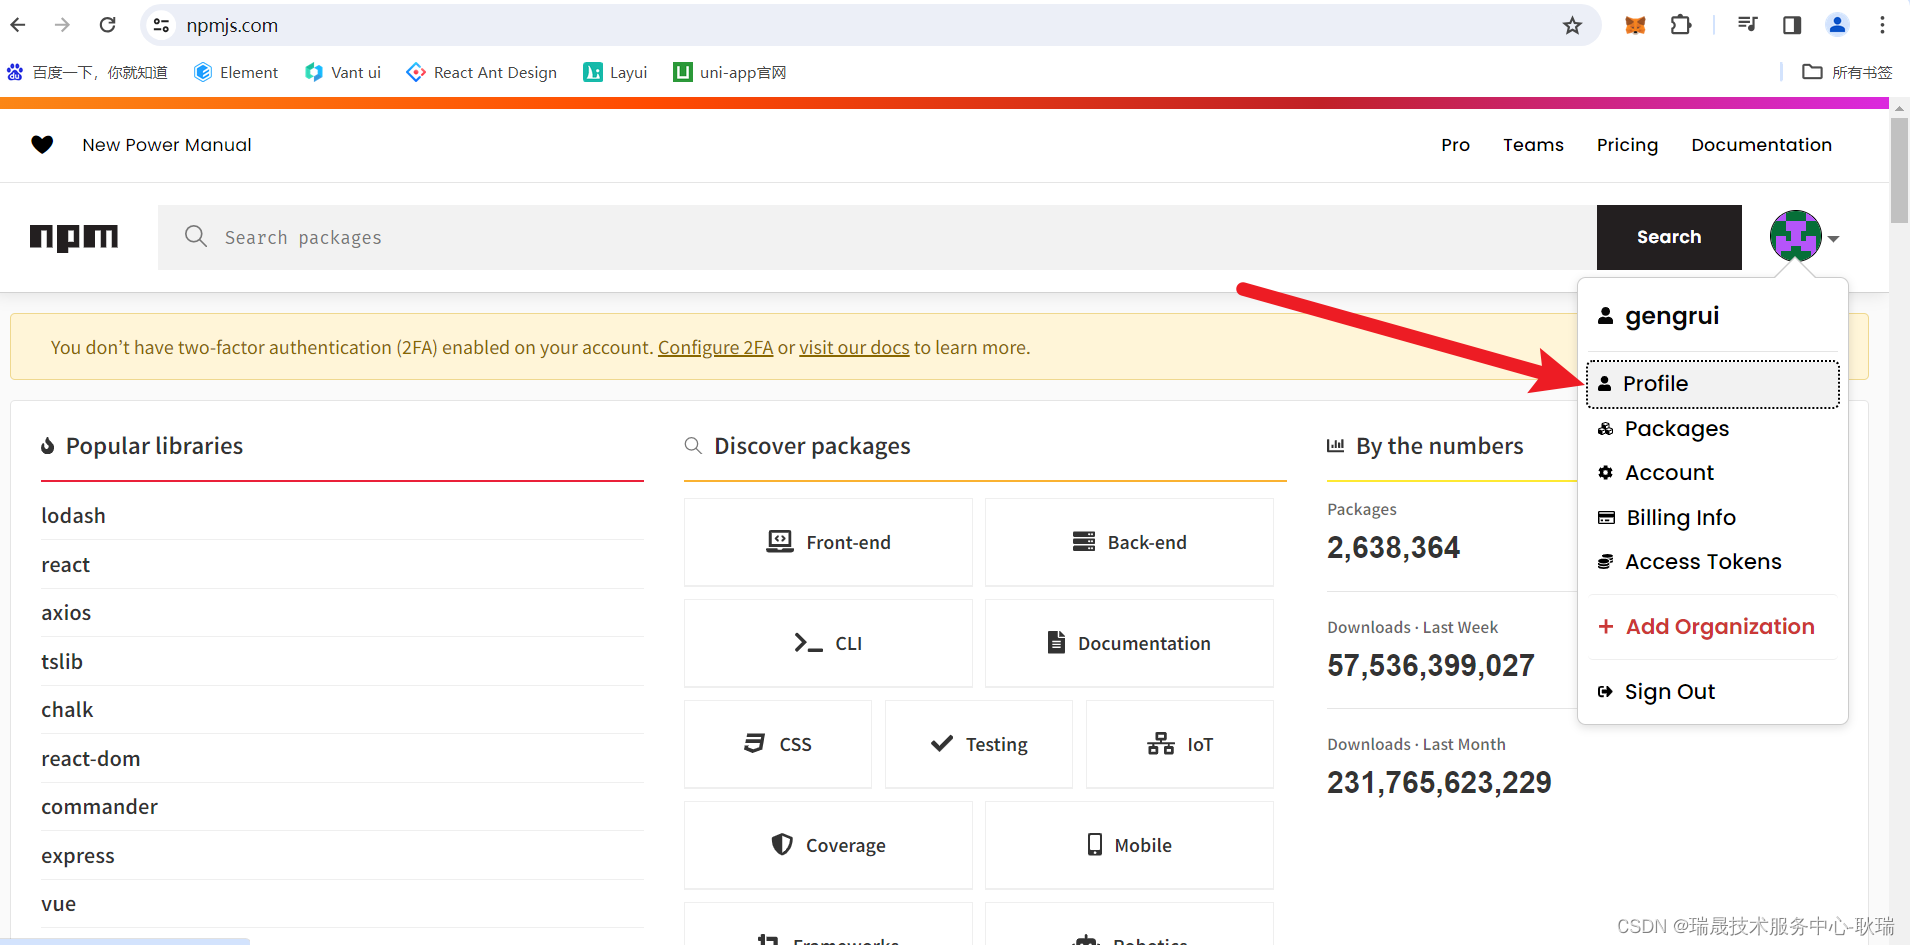Open the commander library link

point(99,807)
